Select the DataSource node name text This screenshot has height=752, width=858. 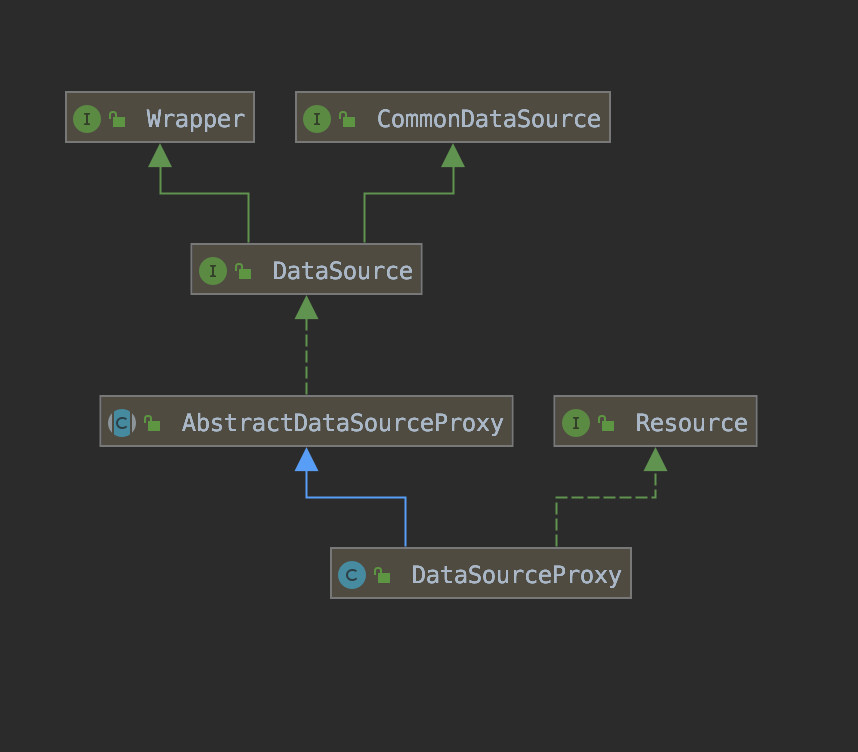pyautogui.click(x=342, y=271)
